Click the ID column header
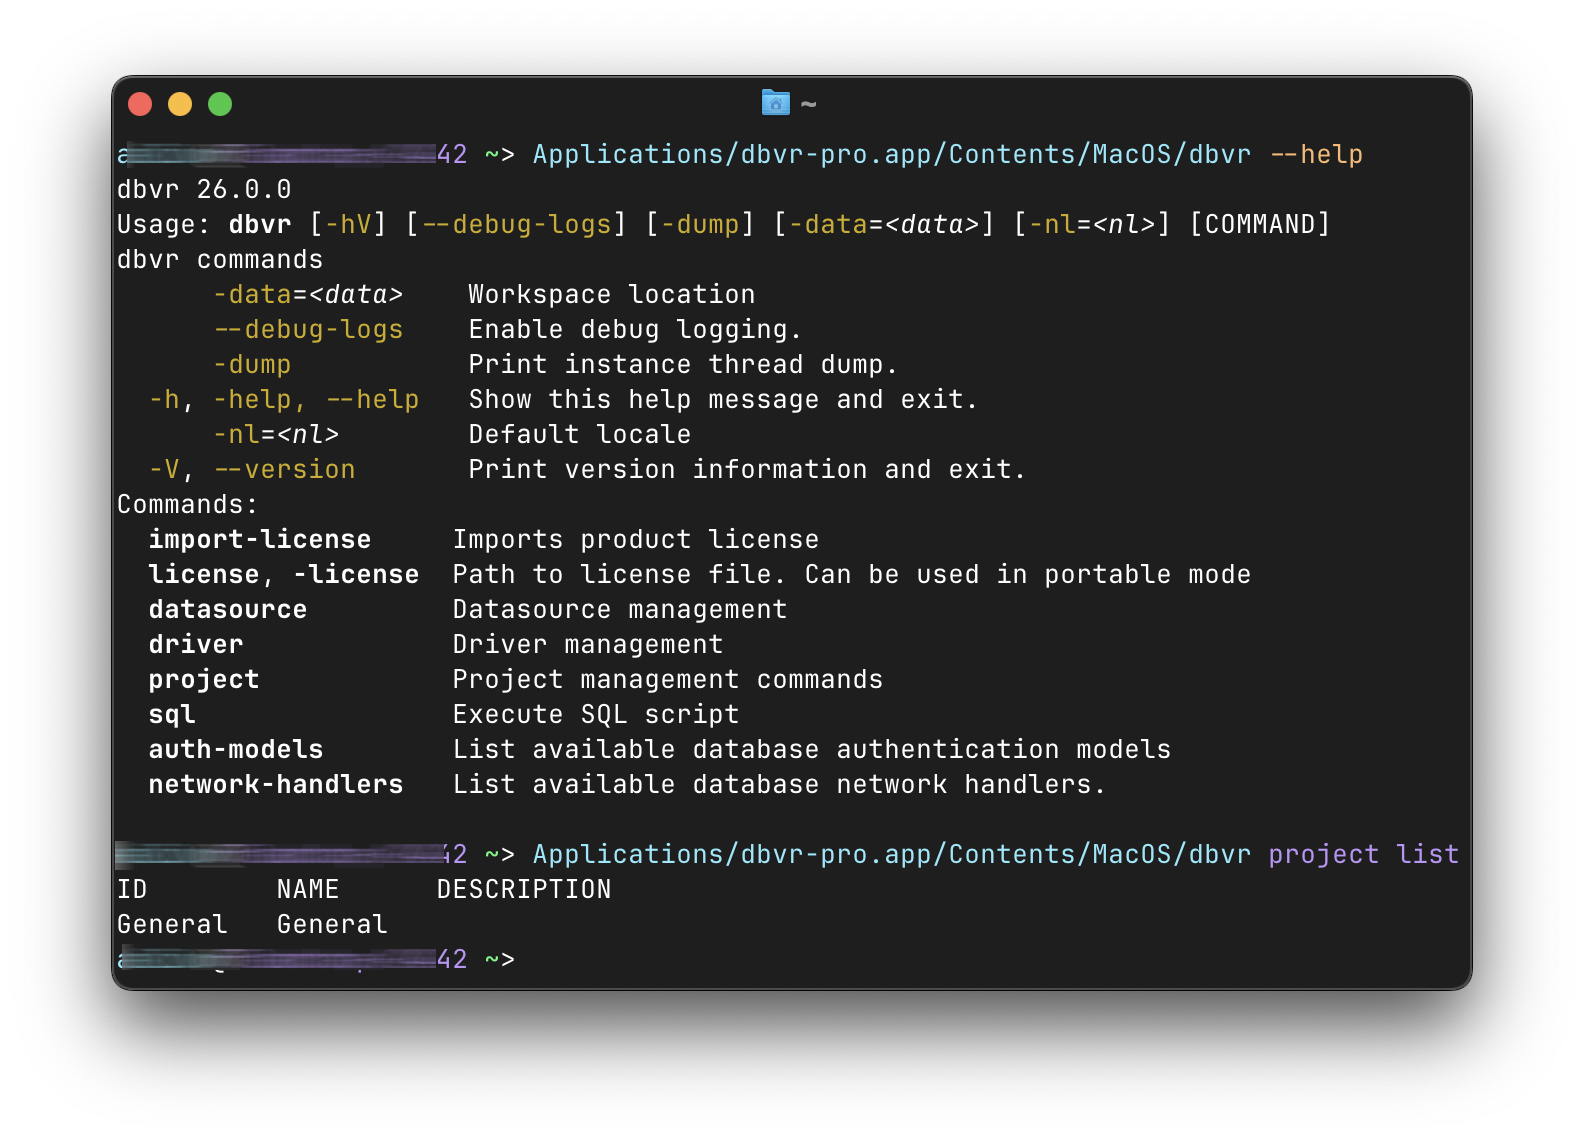The width and height of the screenshot is (1584, 1138). click(132, 890)
